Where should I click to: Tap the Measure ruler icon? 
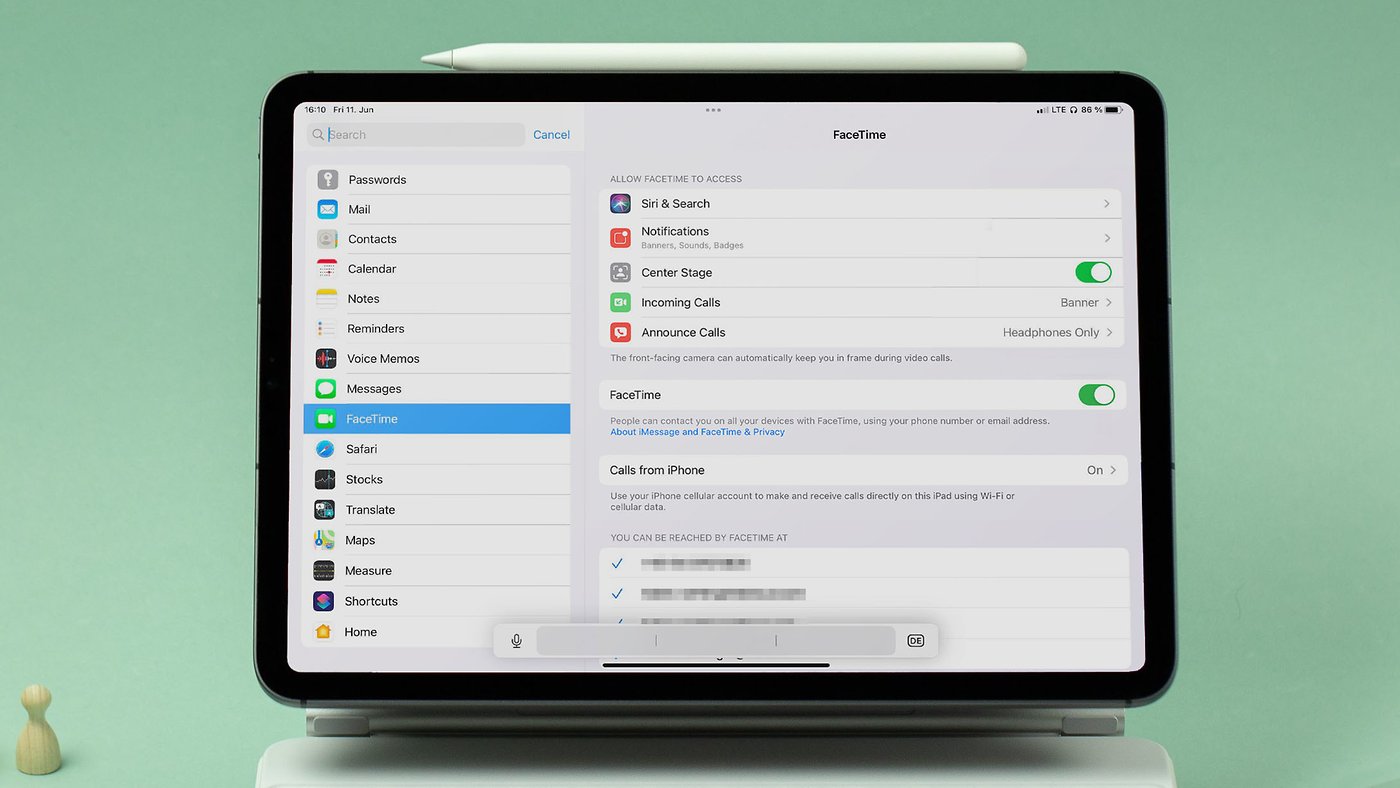point(324,570)
